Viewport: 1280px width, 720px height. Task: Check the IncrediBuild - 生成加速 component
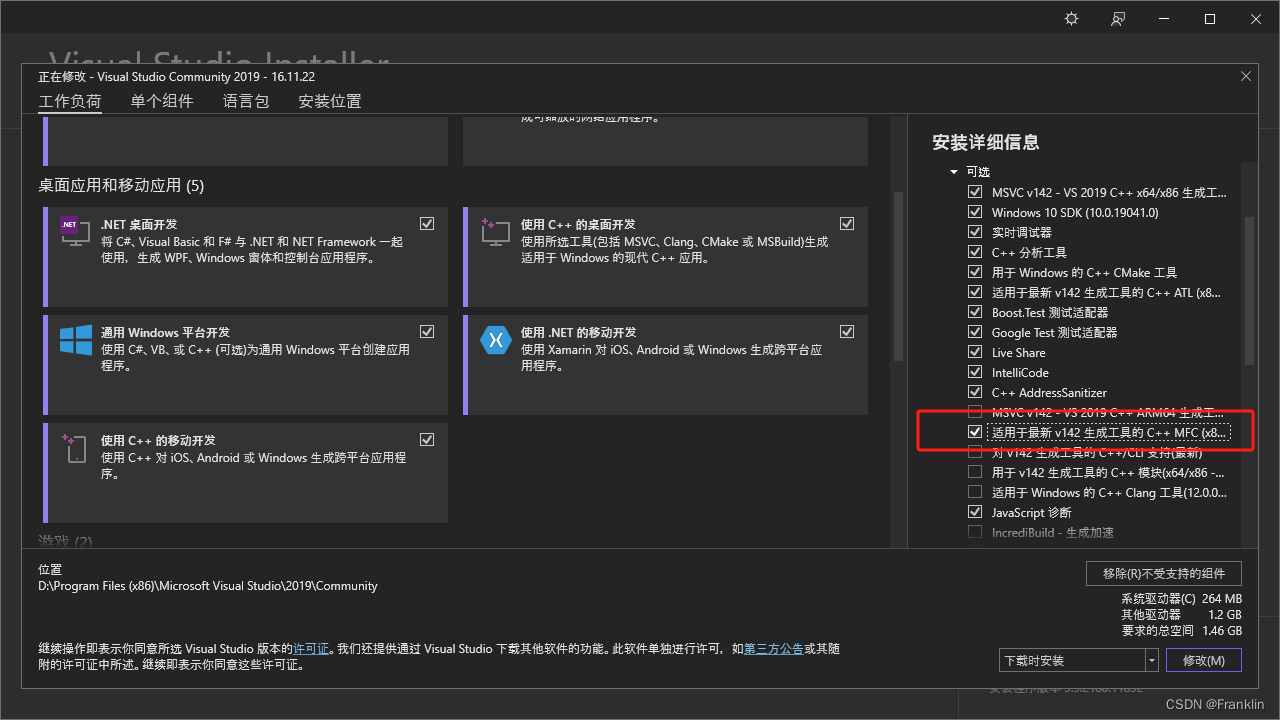tap(975, 532)
